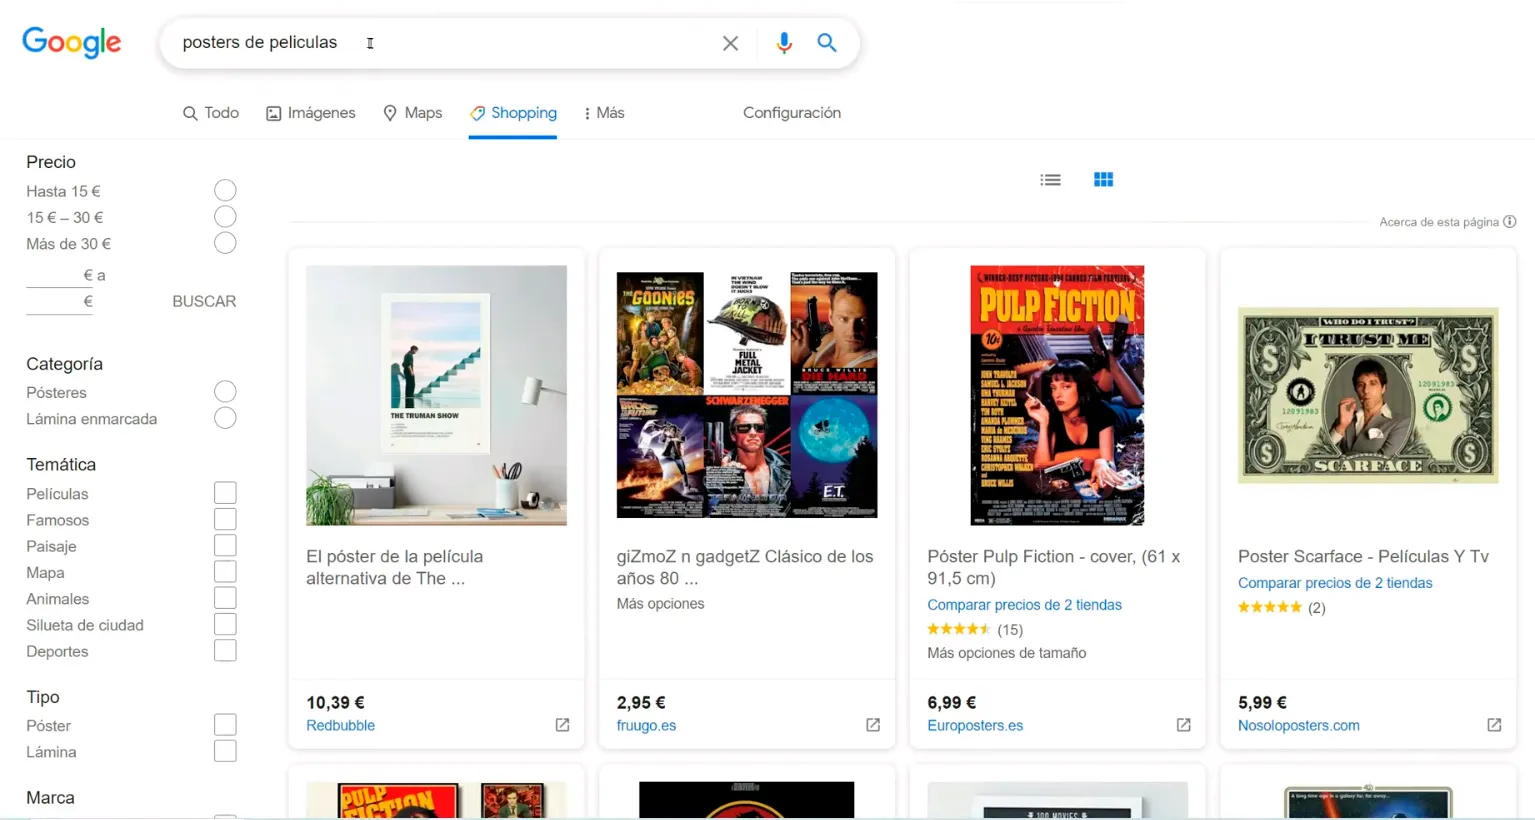Viewport: 1535px width, 820px height.
Task: Open Nosoloposters.com store link
Action: click(1299, 725)
